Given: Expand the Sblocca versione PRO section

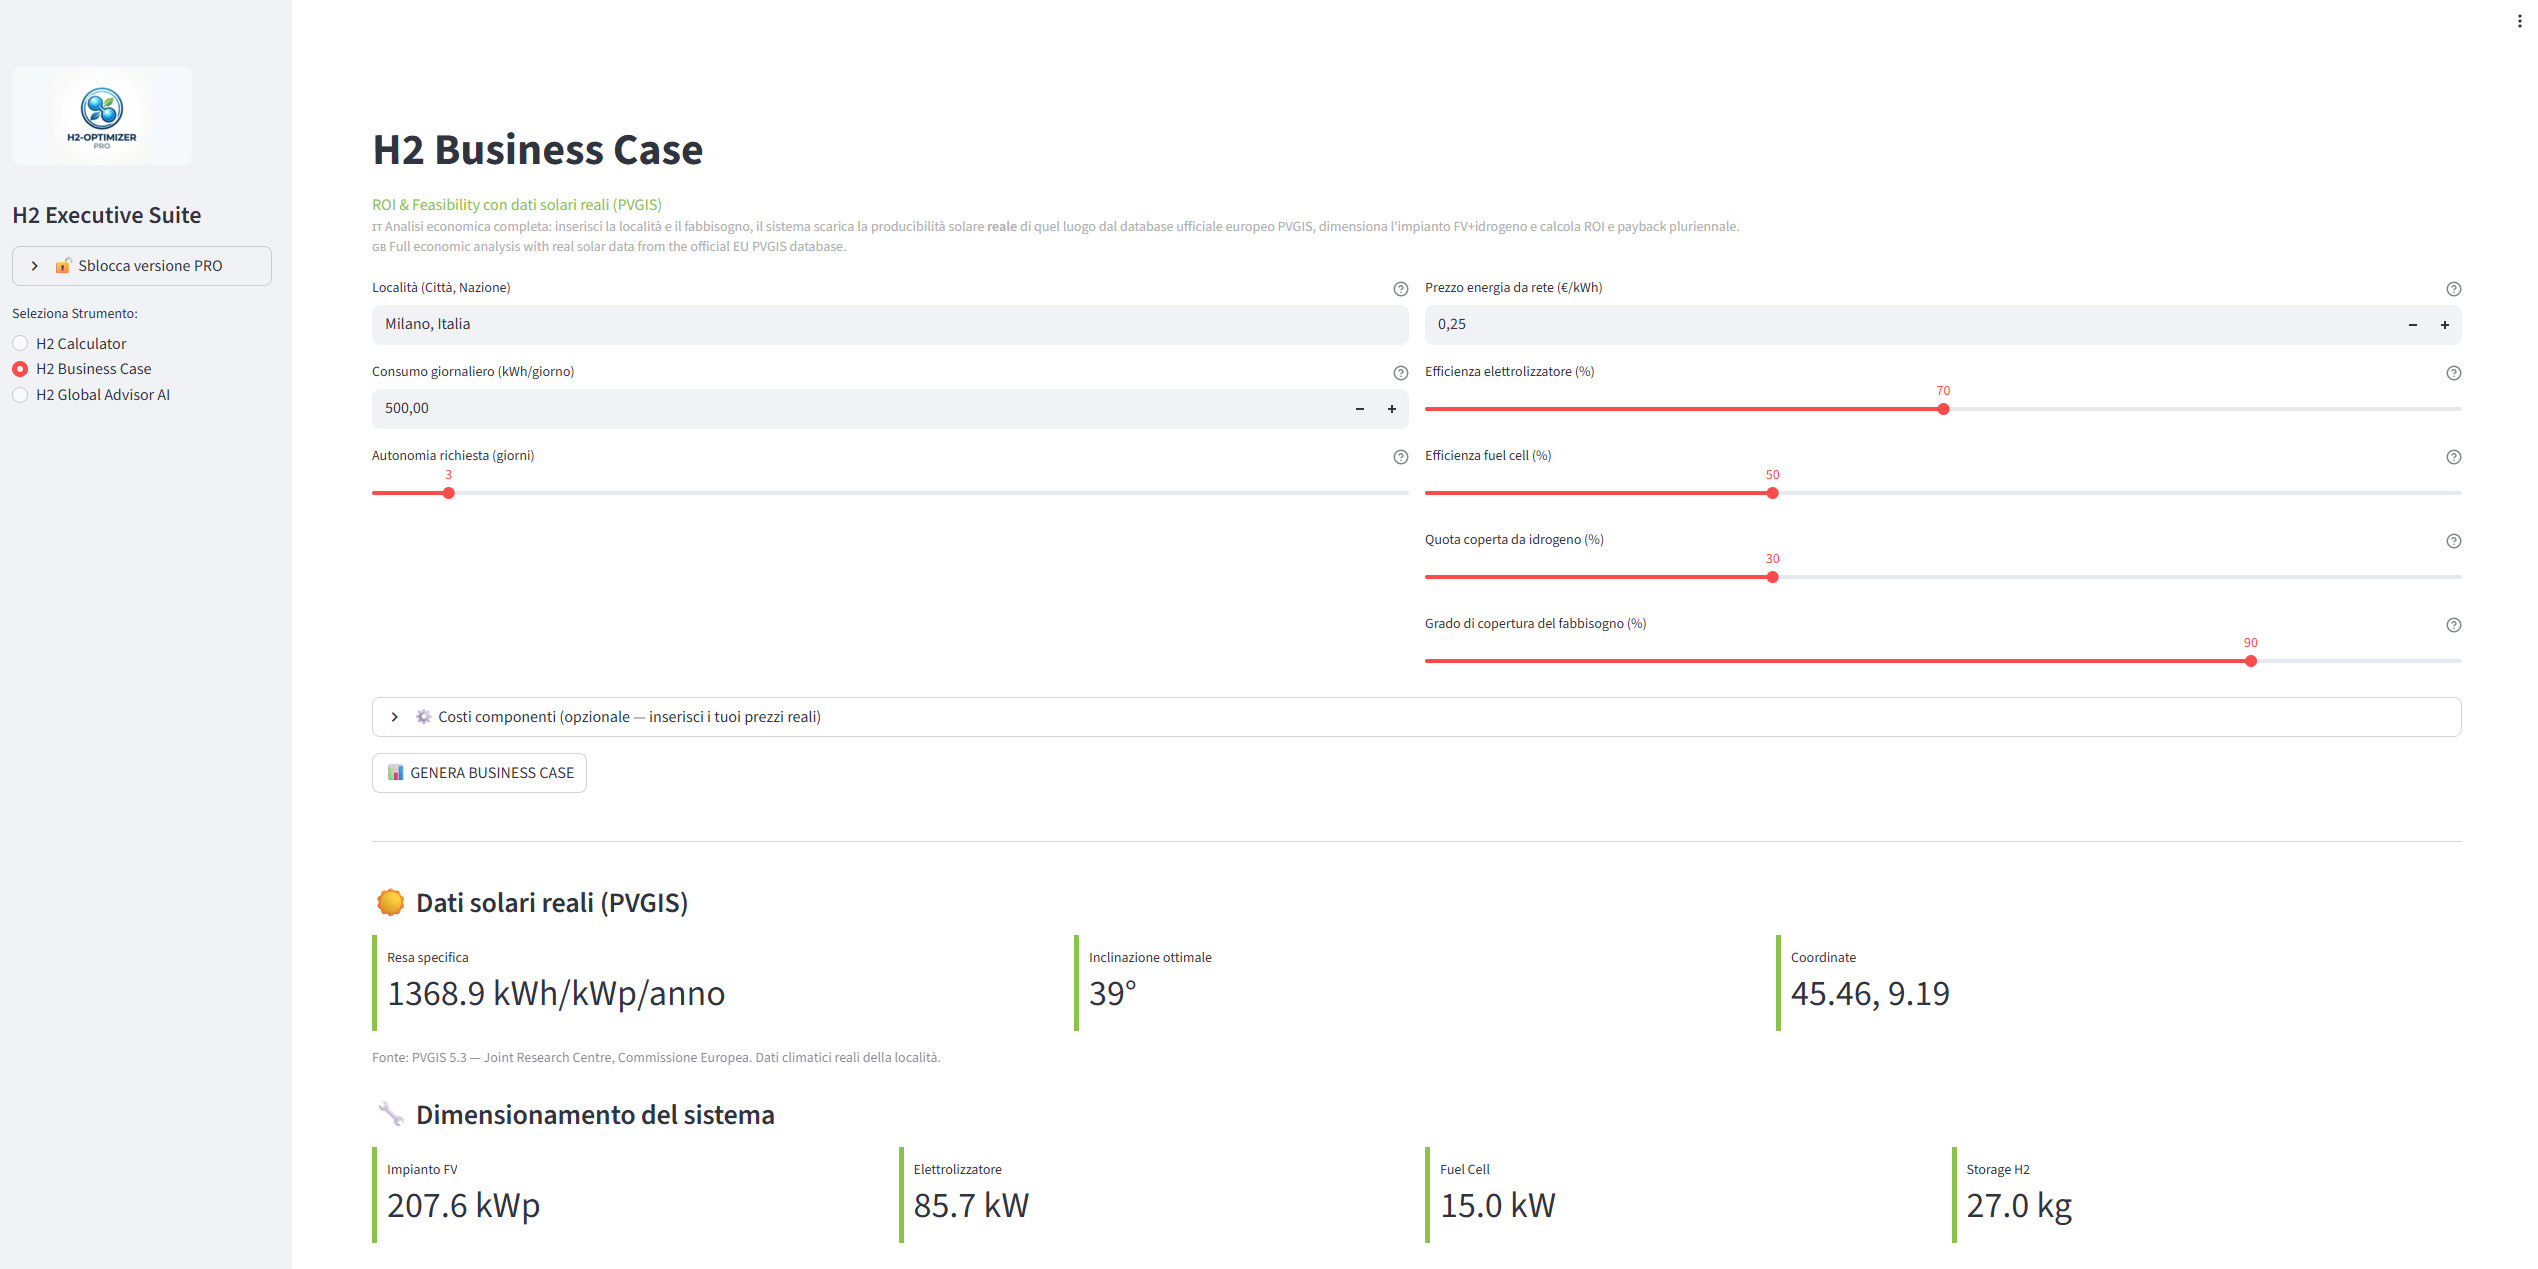Looking at the screenshot, I should 142,266.
